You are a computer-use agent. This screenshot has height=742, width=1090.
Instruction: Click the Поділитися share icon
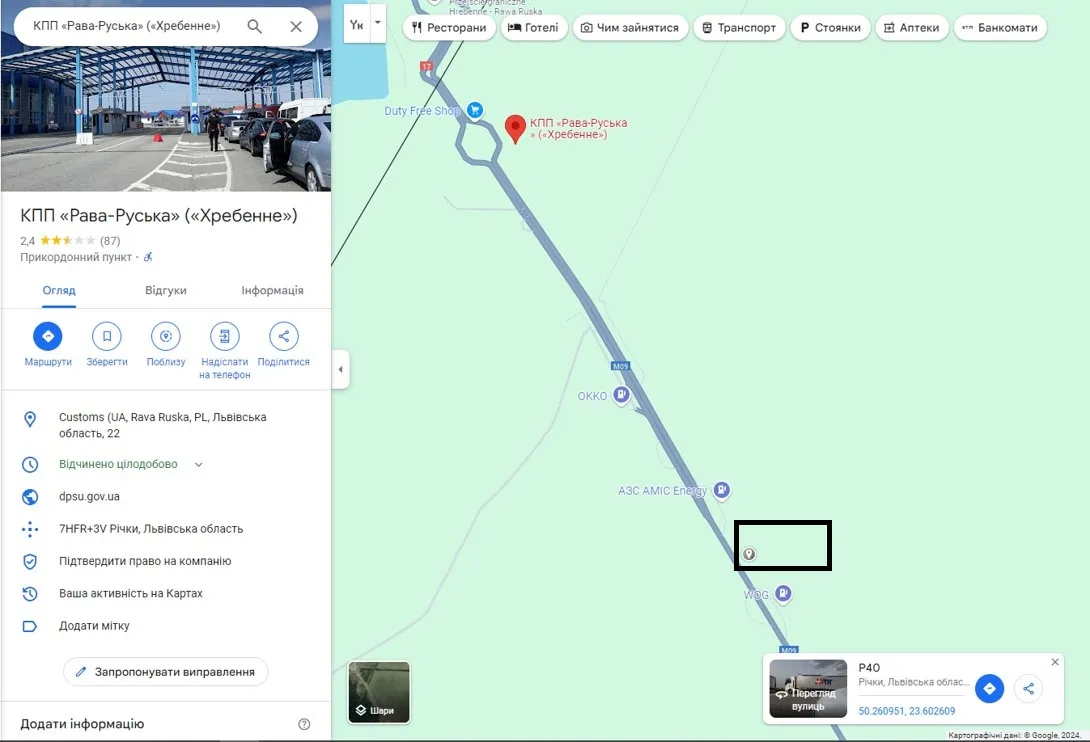tap(284, 337)
